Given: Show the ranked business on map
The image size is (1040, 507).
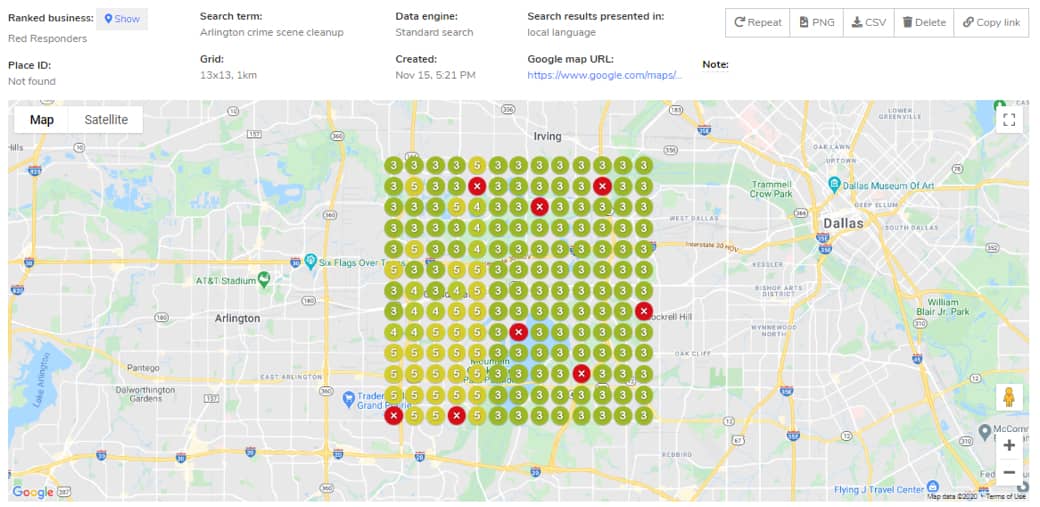Looking at the screenshot, I should 122,19.
